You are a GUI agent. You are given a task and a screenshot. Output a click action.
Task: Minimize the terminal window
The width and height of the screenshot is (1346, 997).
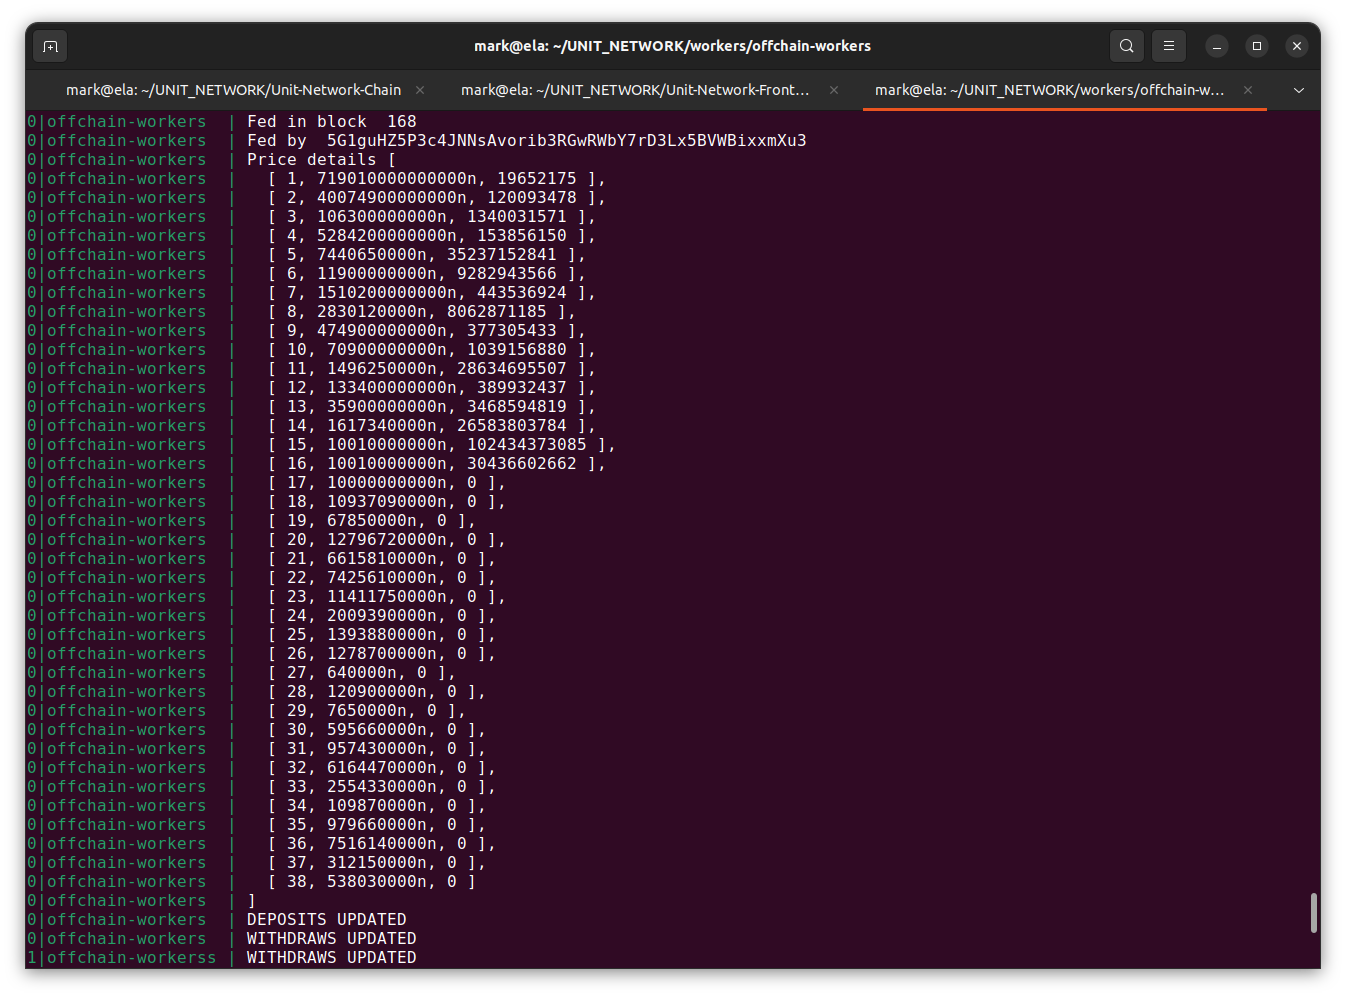point(1217,46)
